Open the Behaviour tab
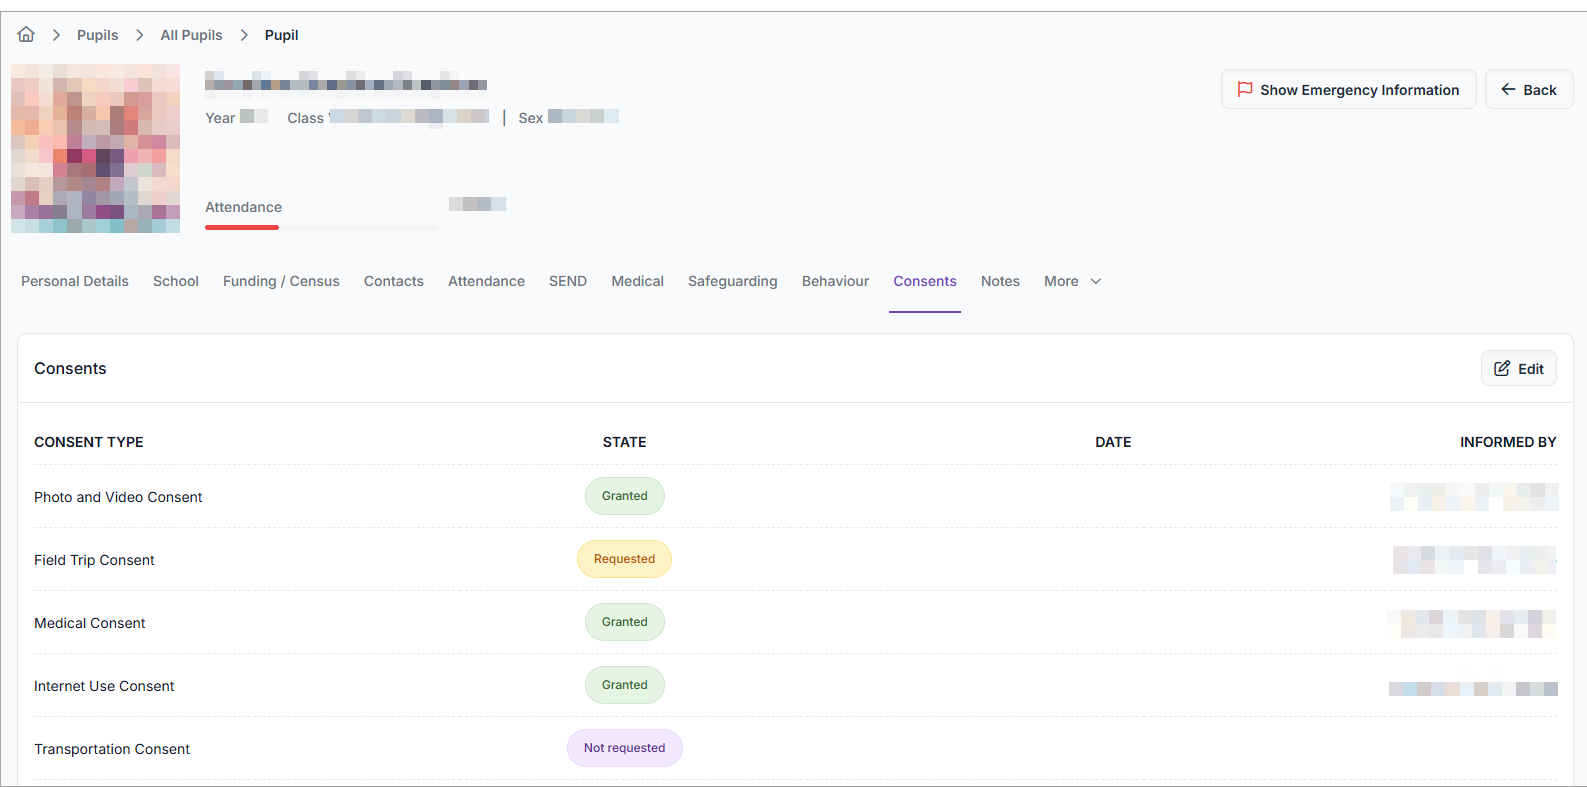The image size is (1587, 787). tap(835, 282)
